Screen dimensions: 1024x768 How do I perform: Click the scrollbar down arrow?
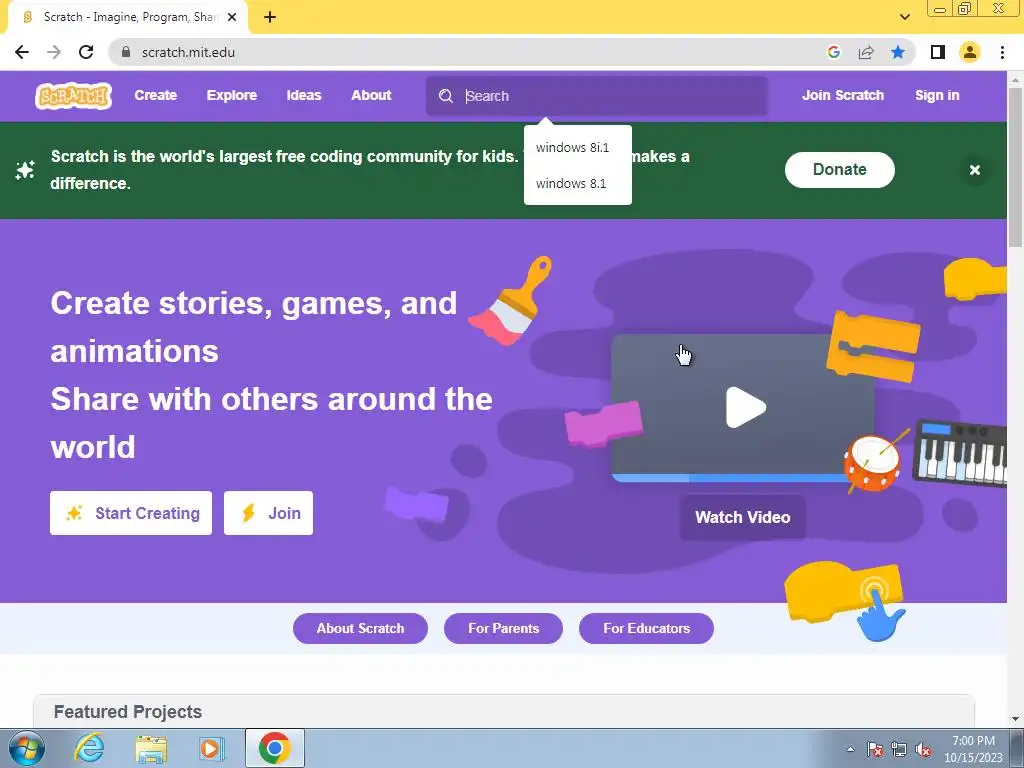tap(1015, 719)
